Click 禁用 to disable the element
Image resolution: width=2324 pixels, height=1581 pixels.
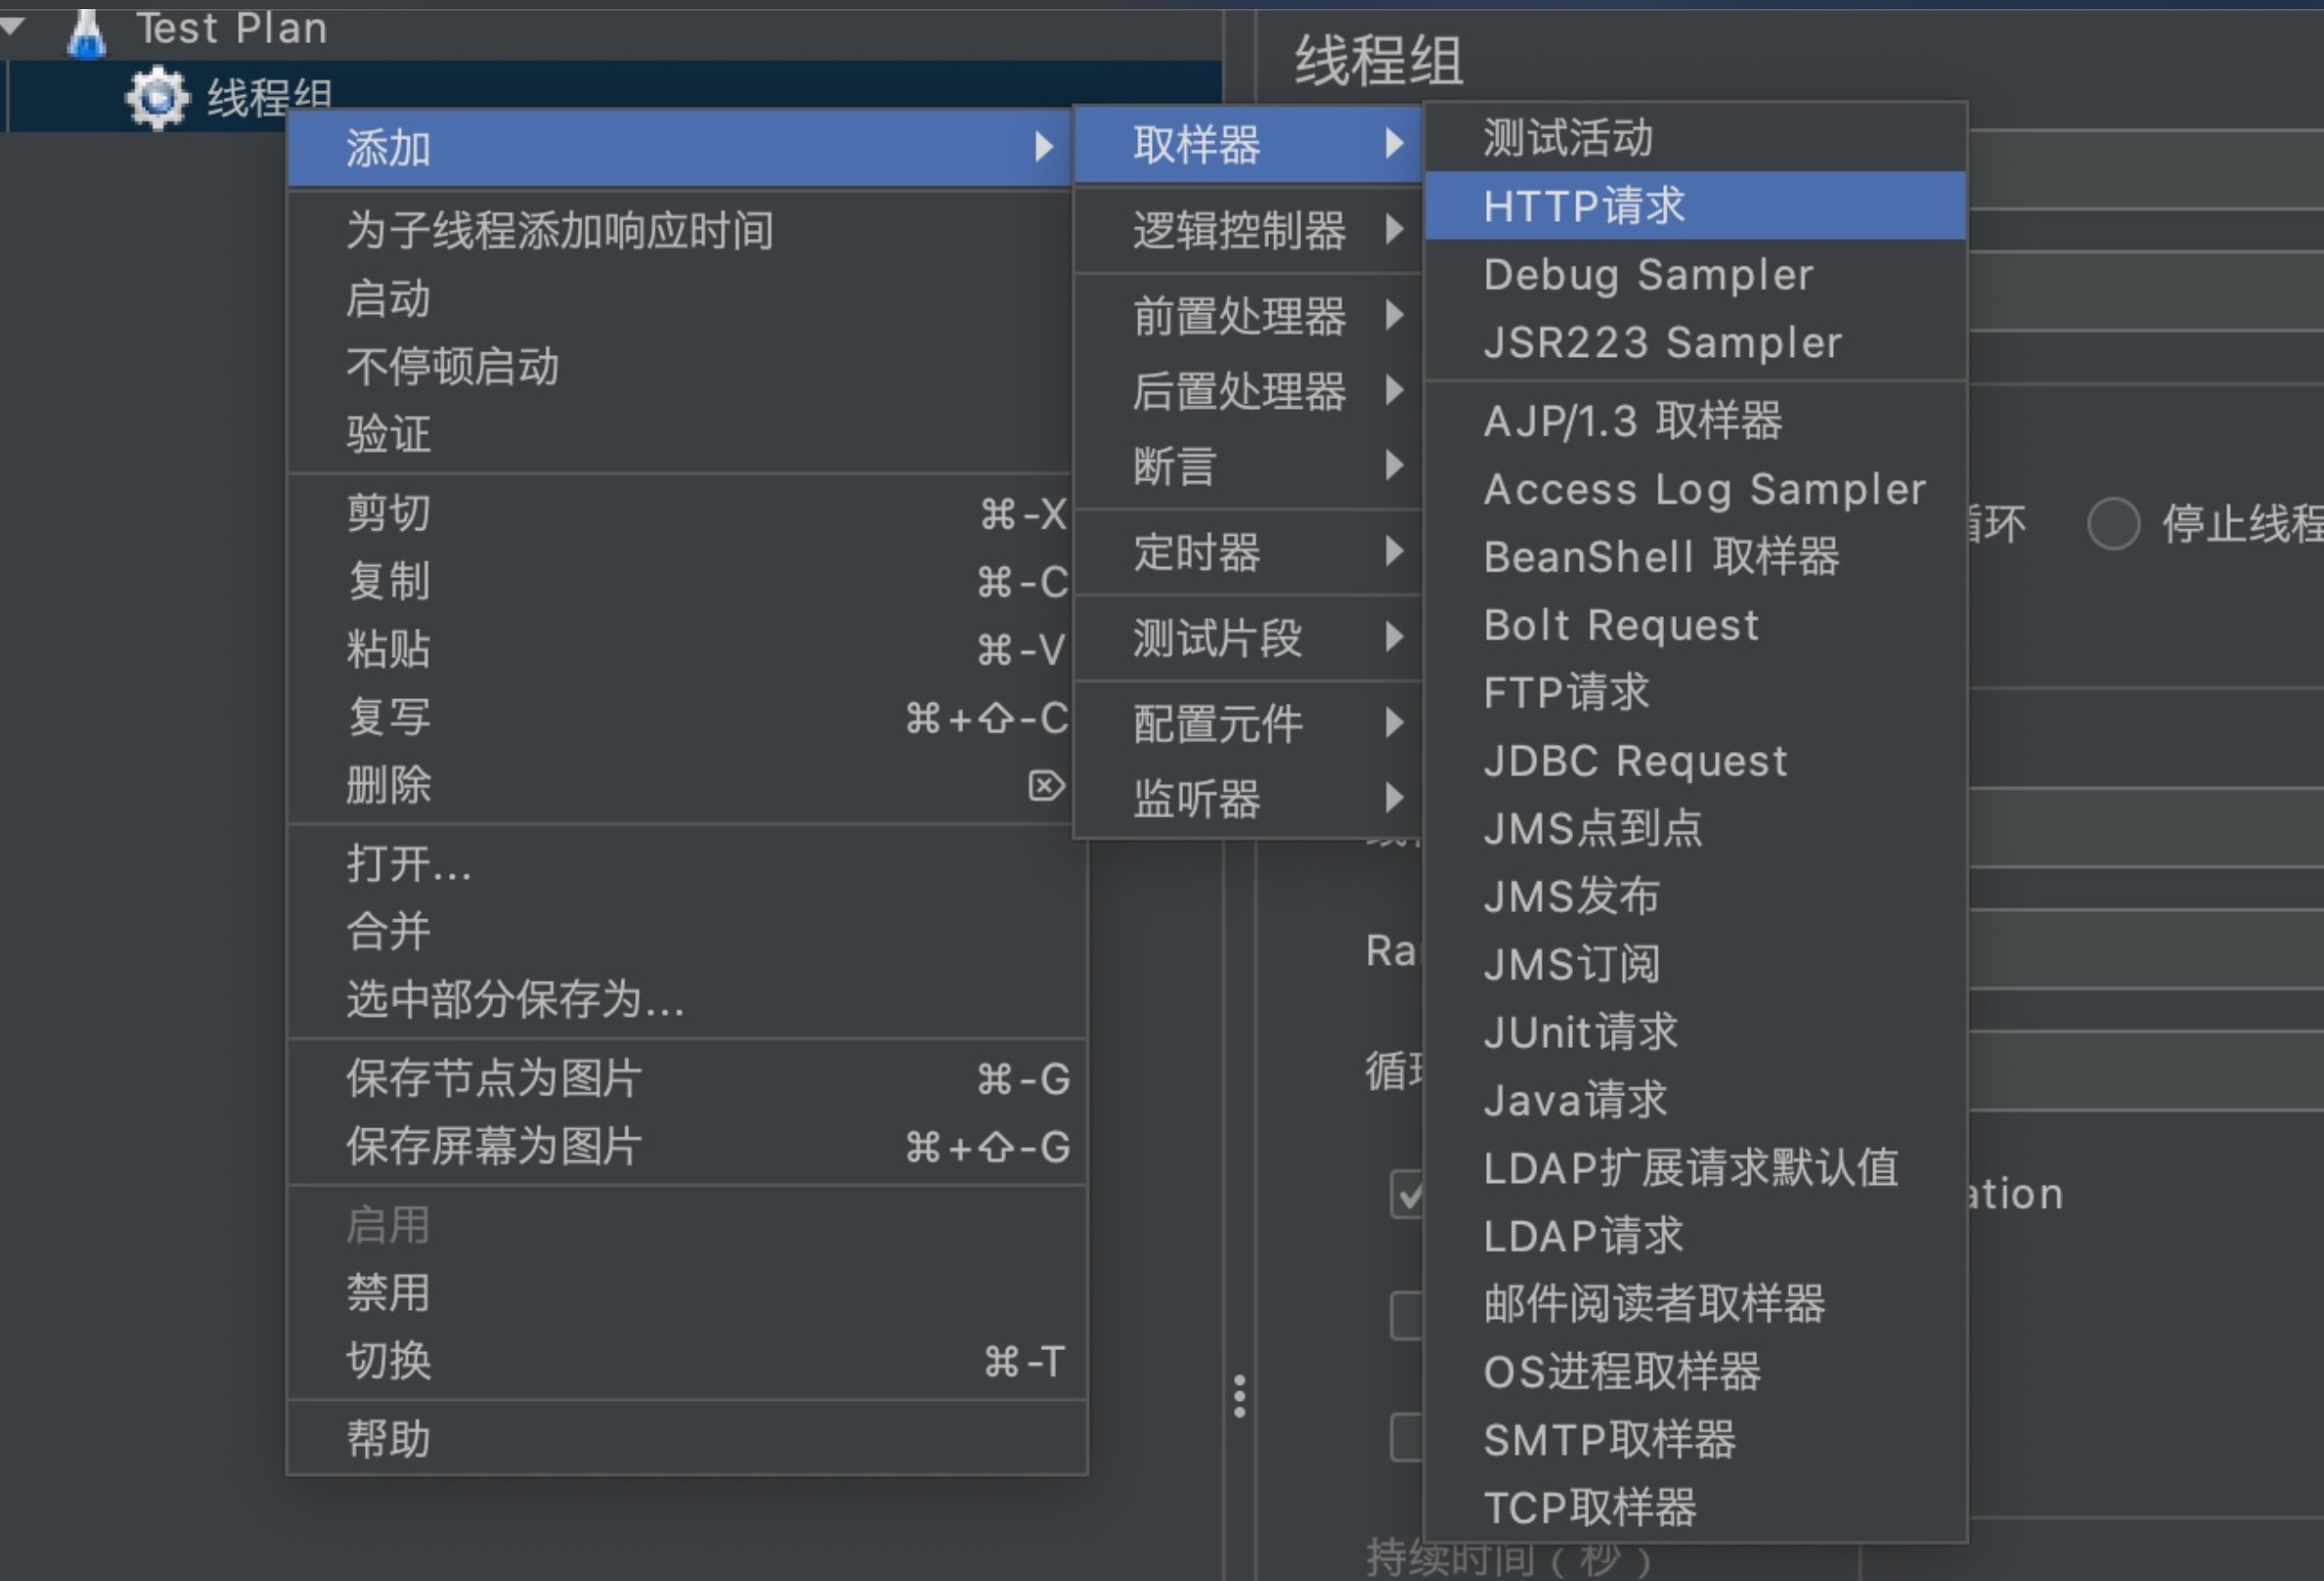[687, 1293]
